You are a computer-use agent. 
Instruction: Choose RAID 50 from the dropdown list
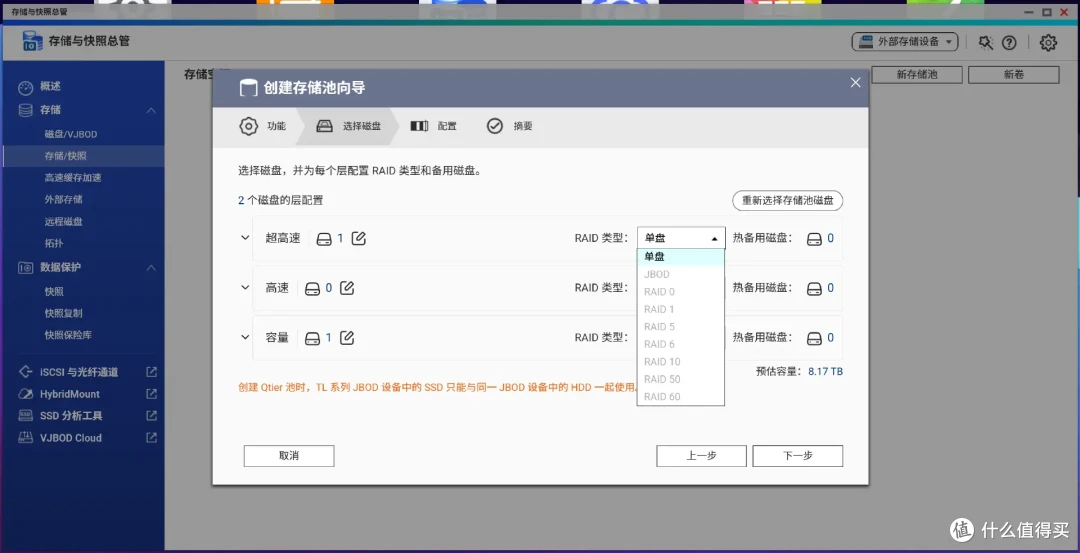pyautogui.click(x=681, y=379)
